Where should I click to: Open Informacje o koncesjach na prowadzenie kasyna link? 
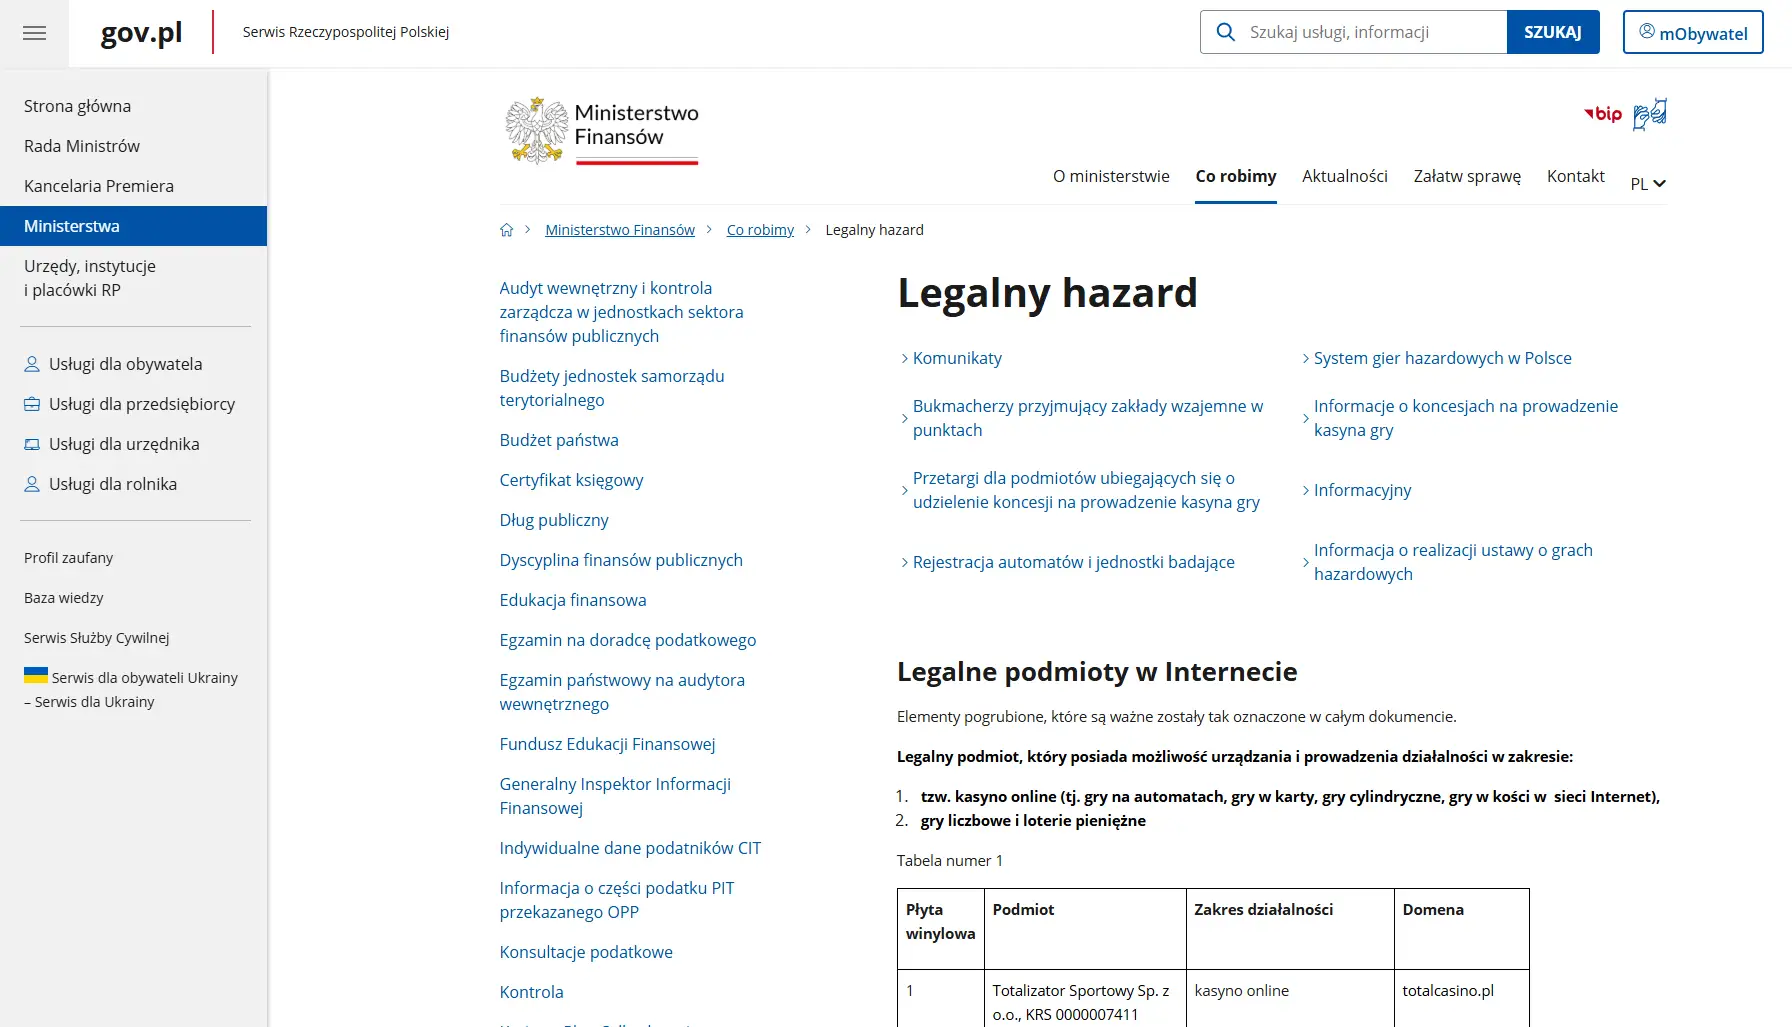pyautogui.click(x=1466, y=418)
